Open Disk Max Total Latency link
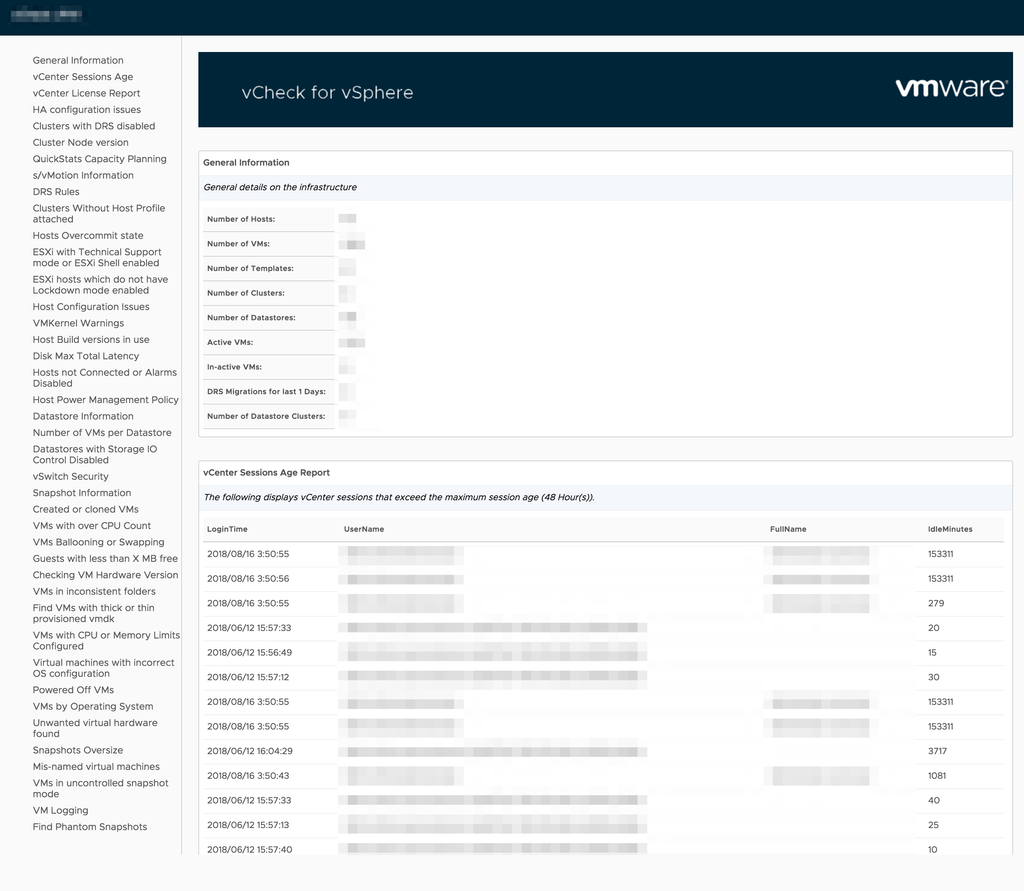This screenshot has height=891, width=1024. (x=86, y=355)
